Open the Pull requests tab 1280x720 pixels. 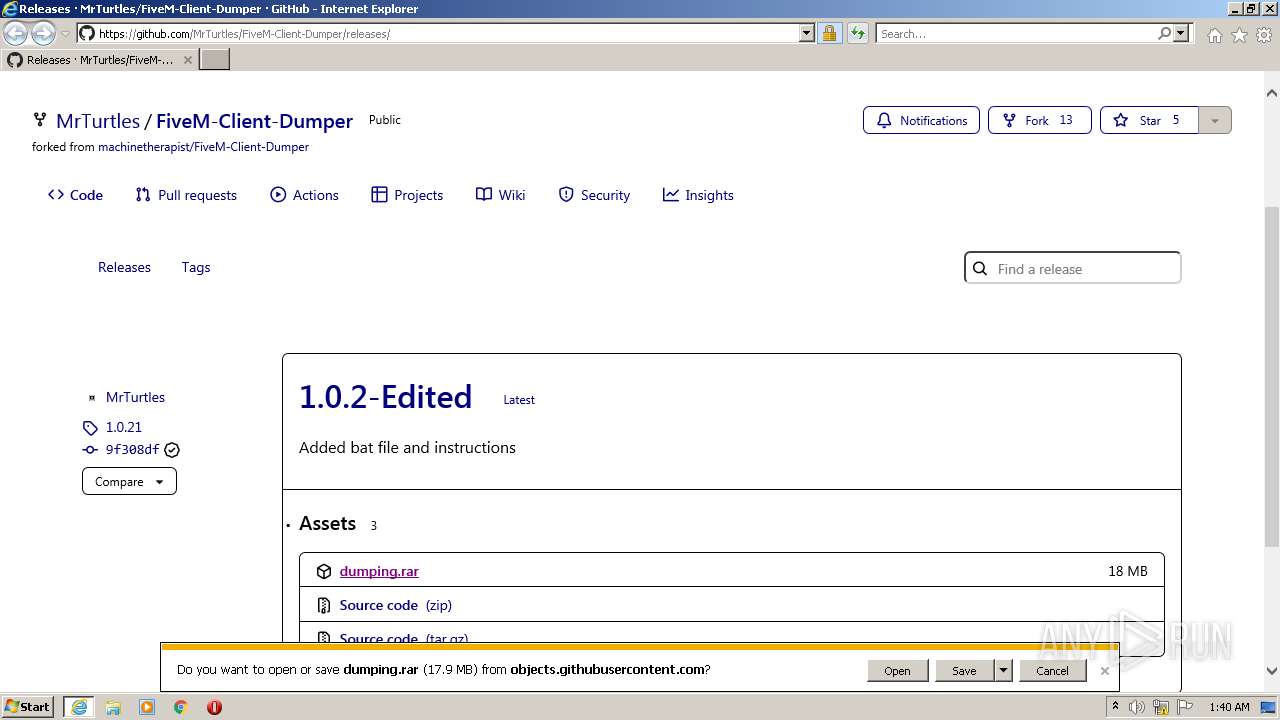(x=186, y=195)
